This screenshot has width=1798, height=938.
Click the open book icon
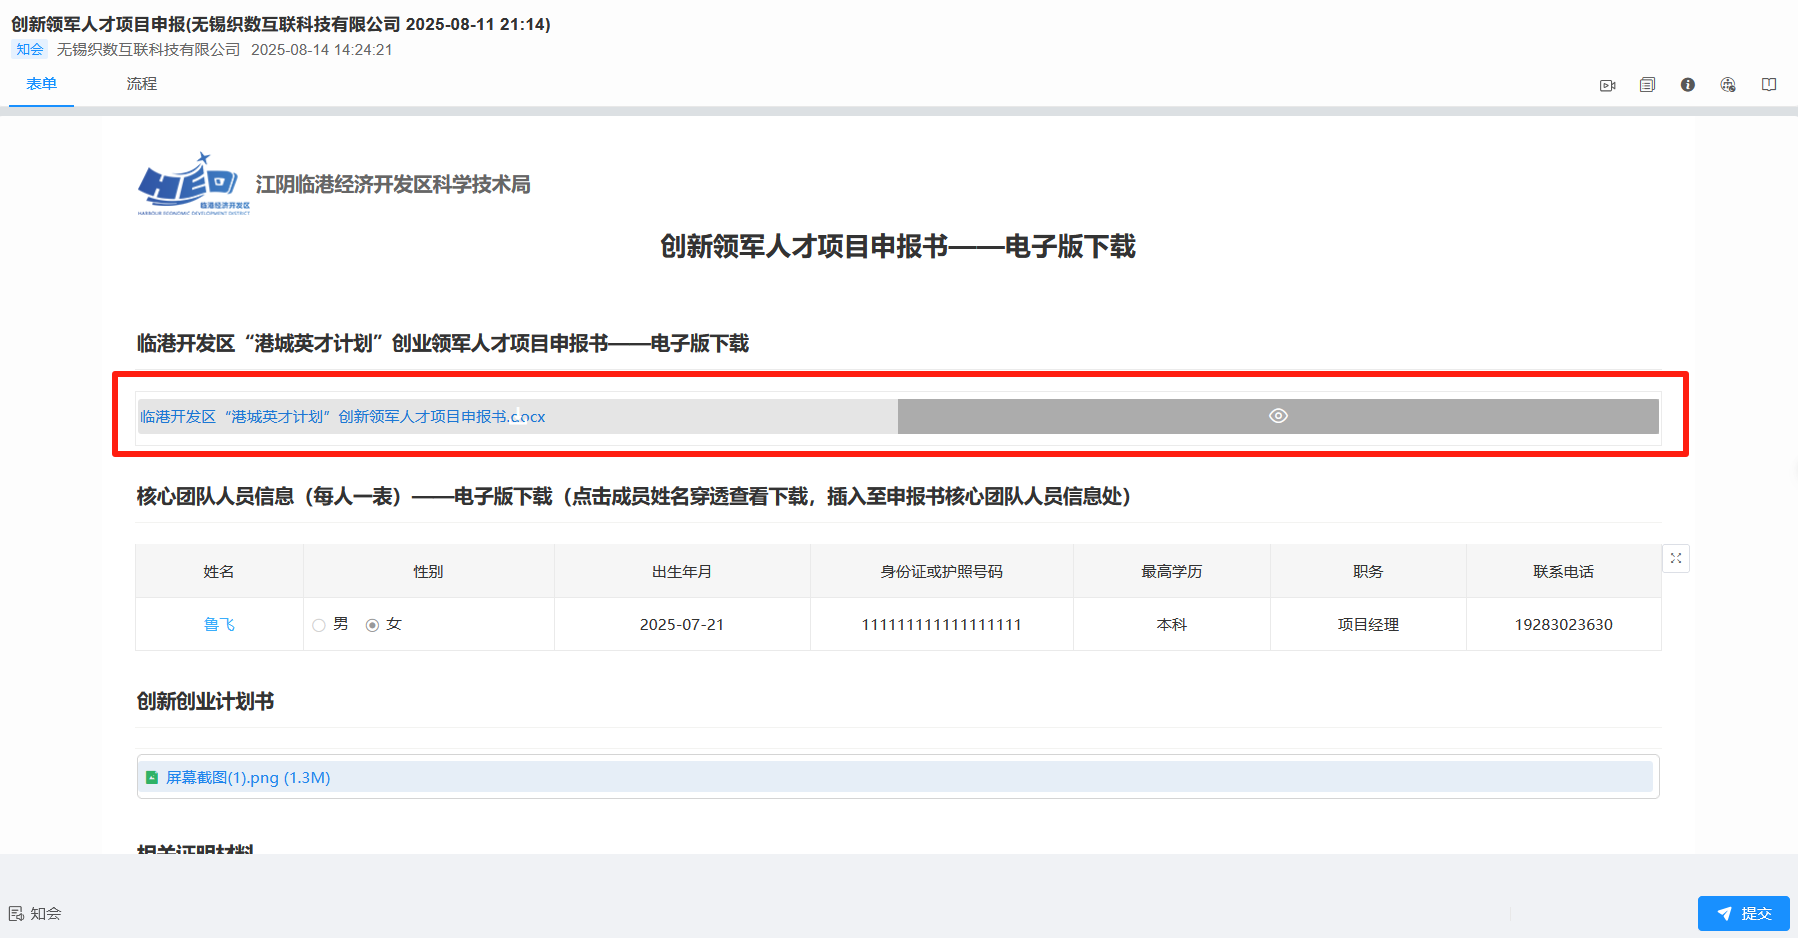click(x=1768, y=85)
